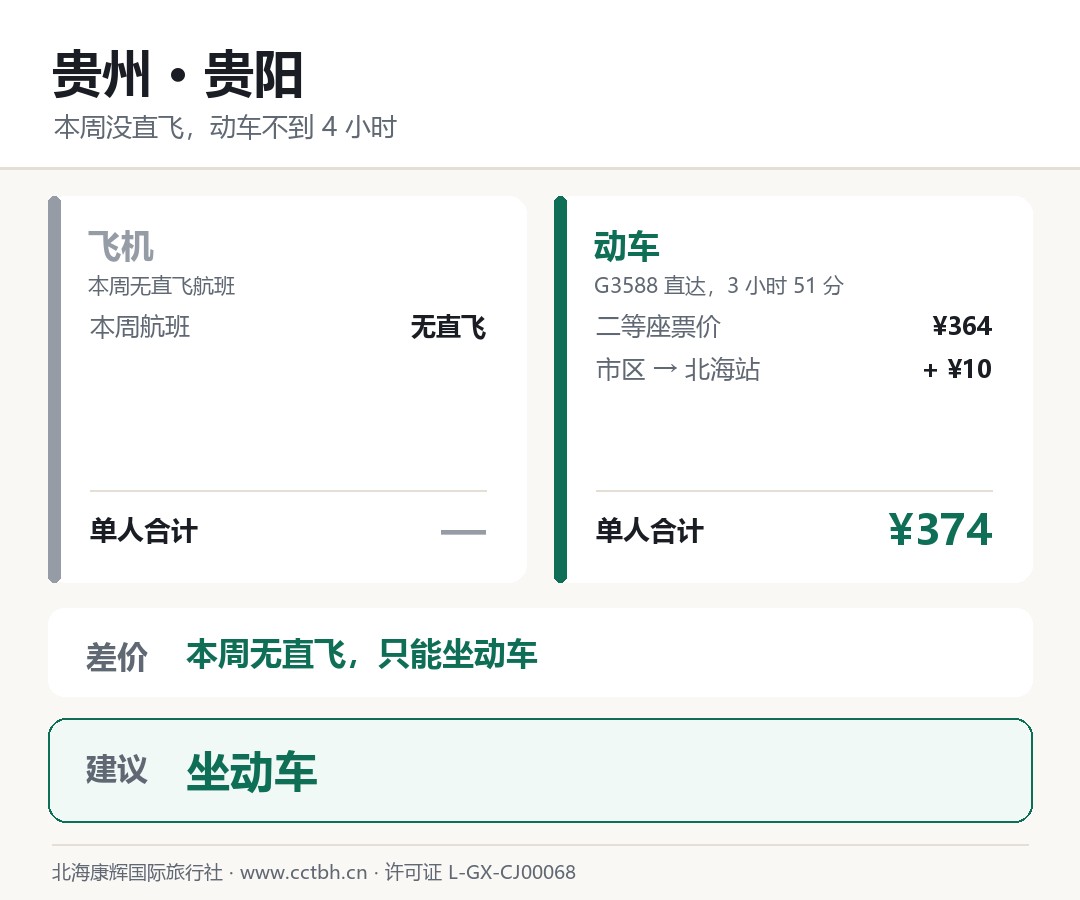The height and width of the screenshot is (900, 1080).
Task: Click the recommendation 坐动车
Action: coord(251,771)
